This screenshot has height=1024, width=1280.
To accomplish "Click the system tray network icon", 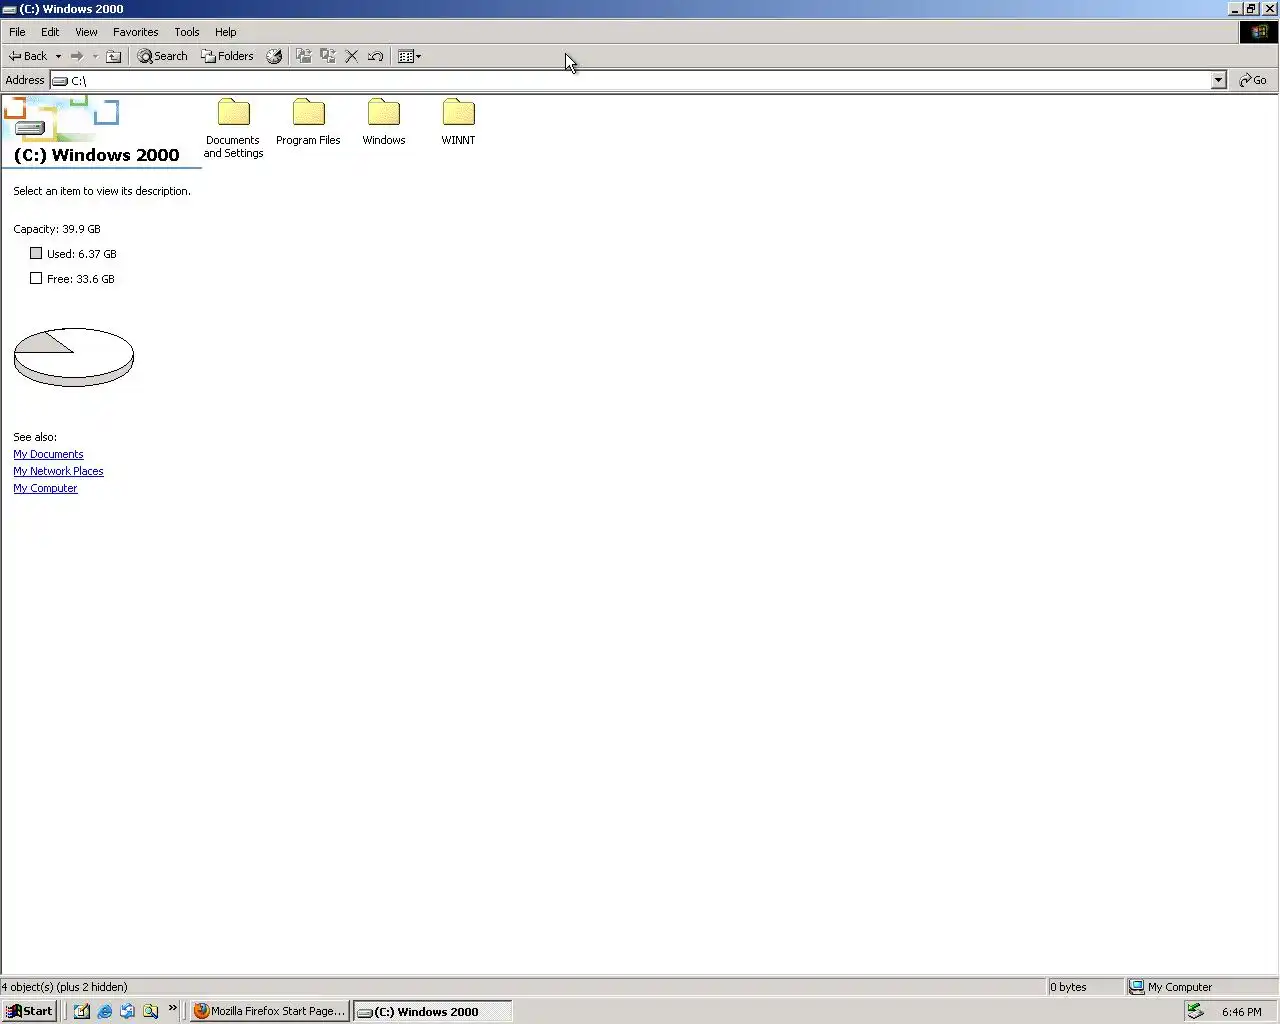I will [x=1195, y=1011].
